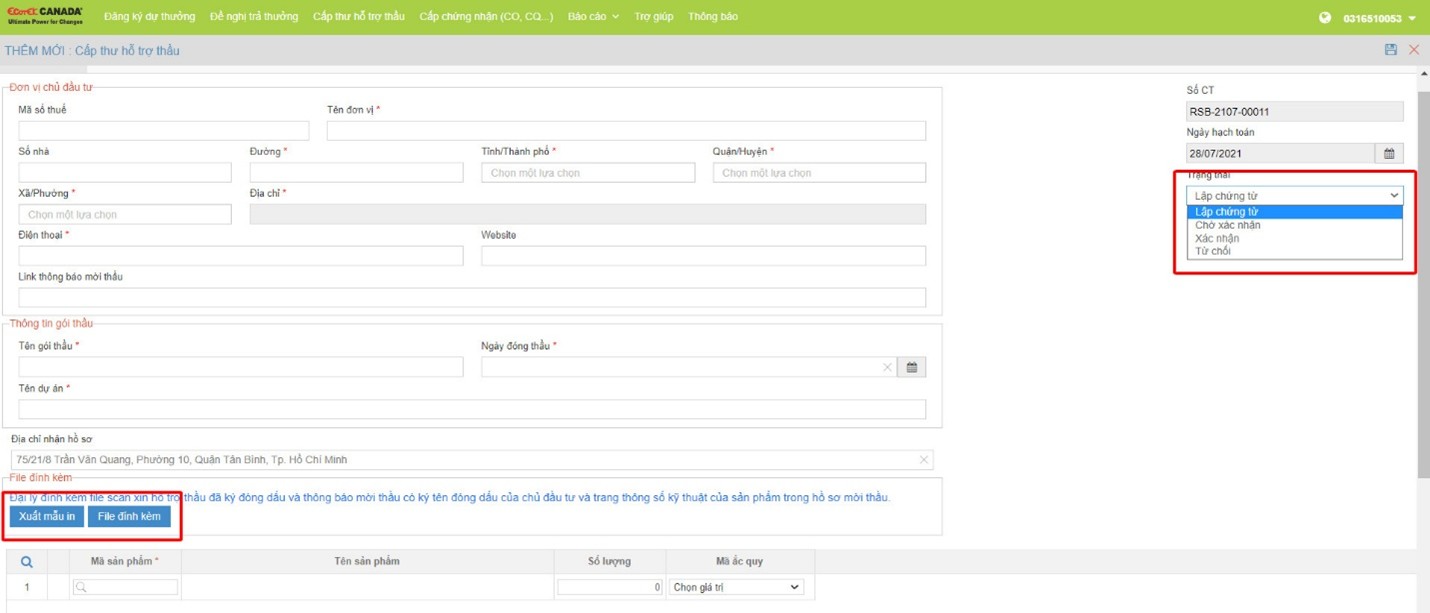Viewport: 1430px width, 613px height.
Task: Choose Chờ xác nhận status option
Action: [x=1295, y=225]
